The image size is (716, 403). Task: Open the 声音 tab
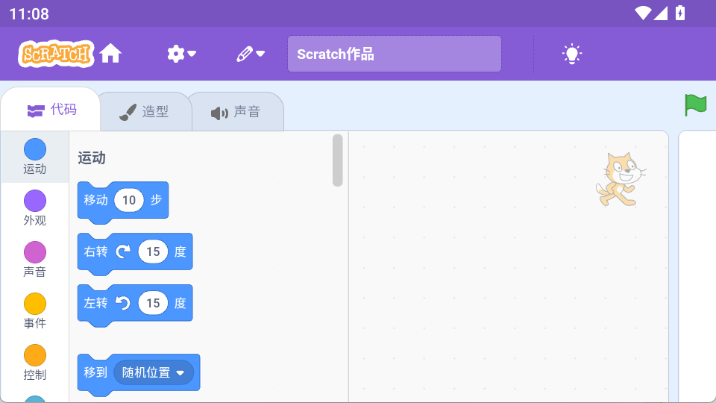tap(235, 112)
